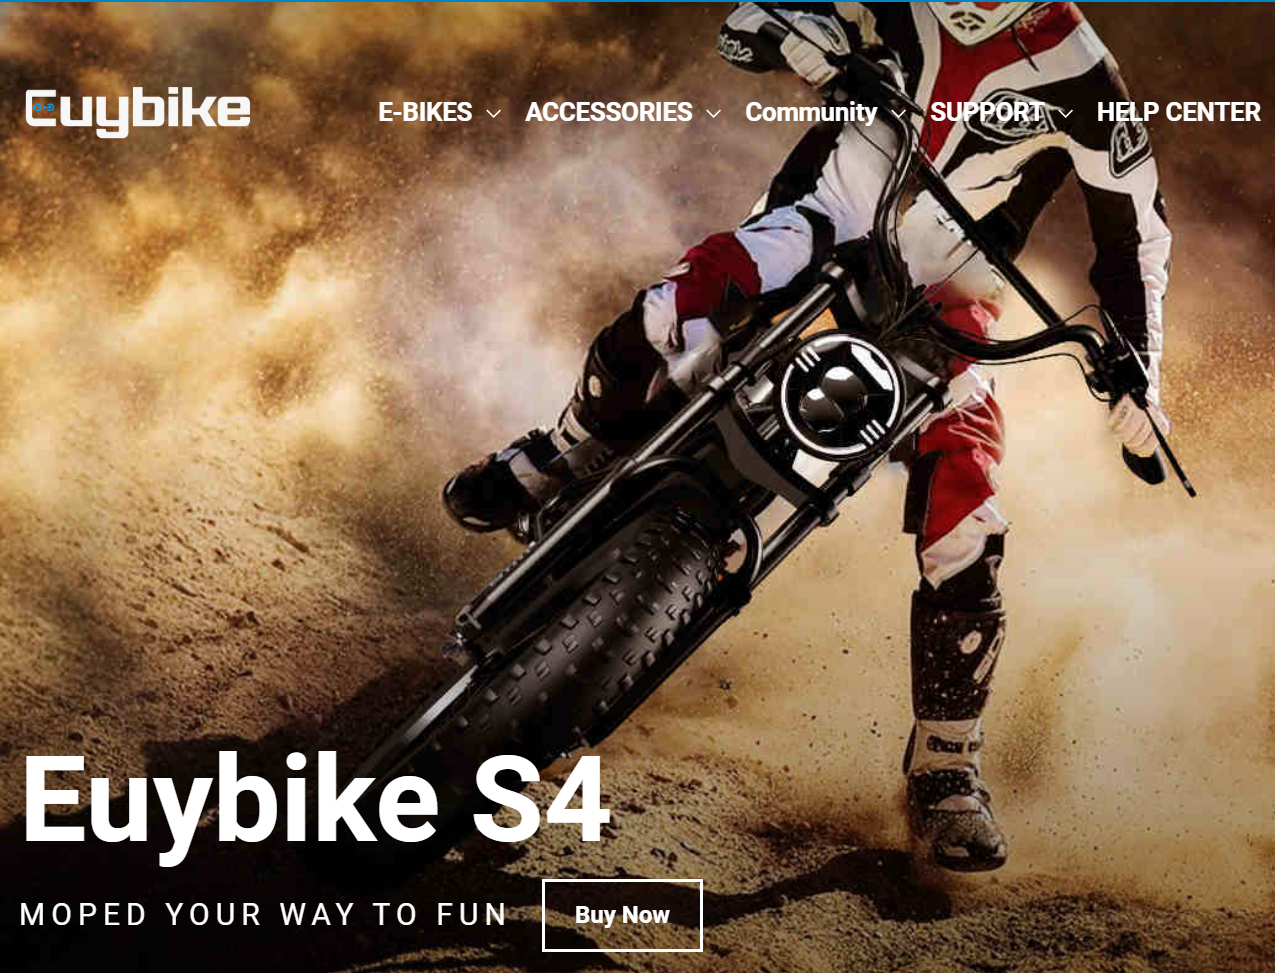
Task: Expand the chevron after SUPPORT
Action: pyautogui.click(x=1066, y=114)
